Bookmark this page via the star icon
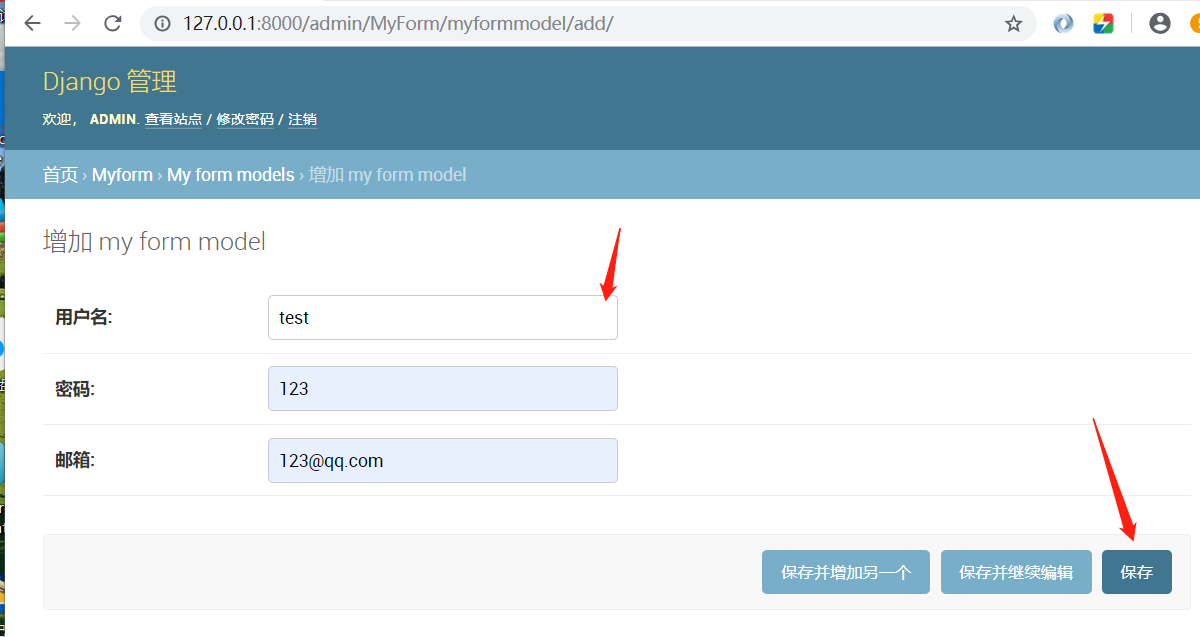 (1014, 22)
